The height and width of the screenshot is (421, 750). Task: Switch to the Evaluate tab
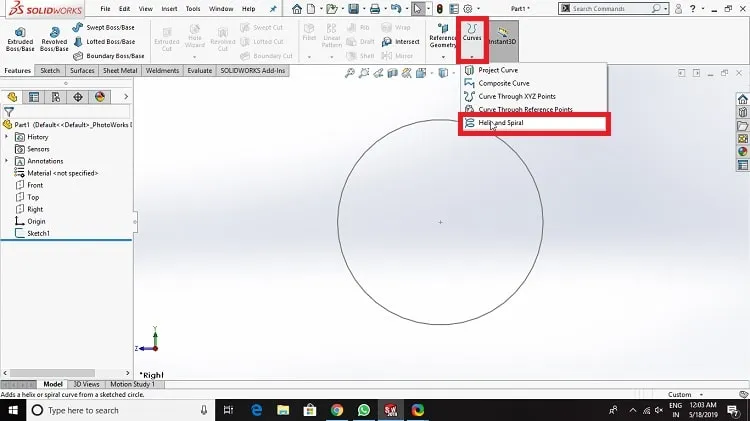click(199, 70)
